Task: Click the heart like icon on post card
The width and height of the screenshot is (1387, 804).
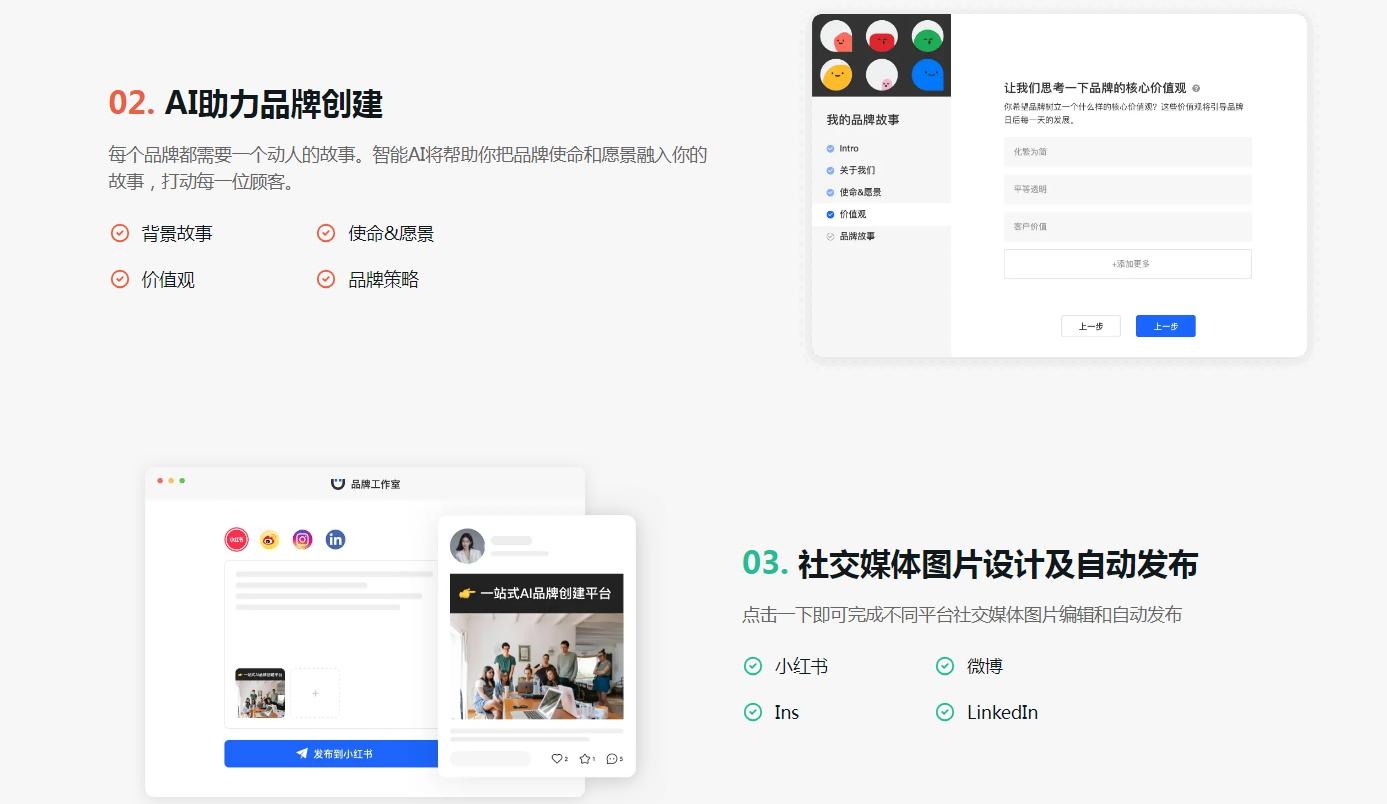Action: pyautogui.click(x=557, y=759)
